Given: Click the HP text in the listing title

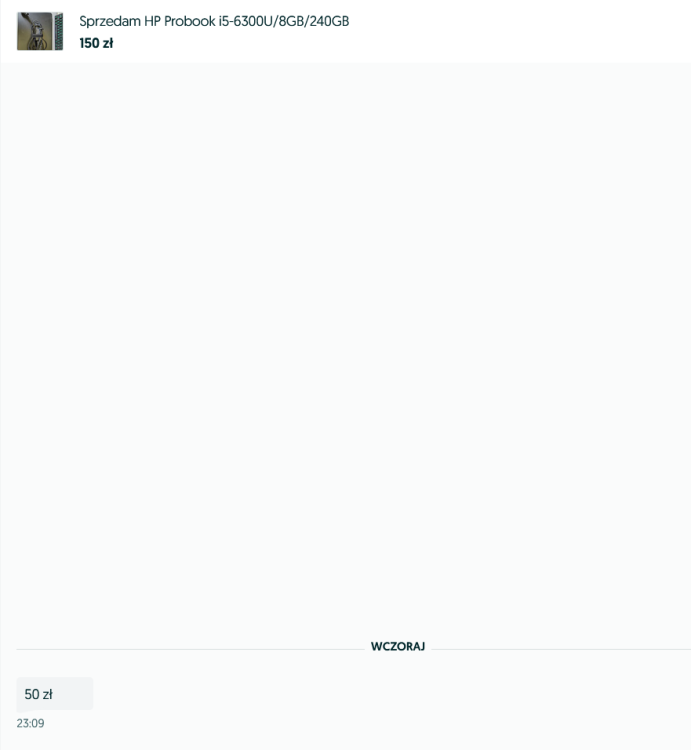Looking at the screenshot, I should pyautogui.click(x=152, y=22).
